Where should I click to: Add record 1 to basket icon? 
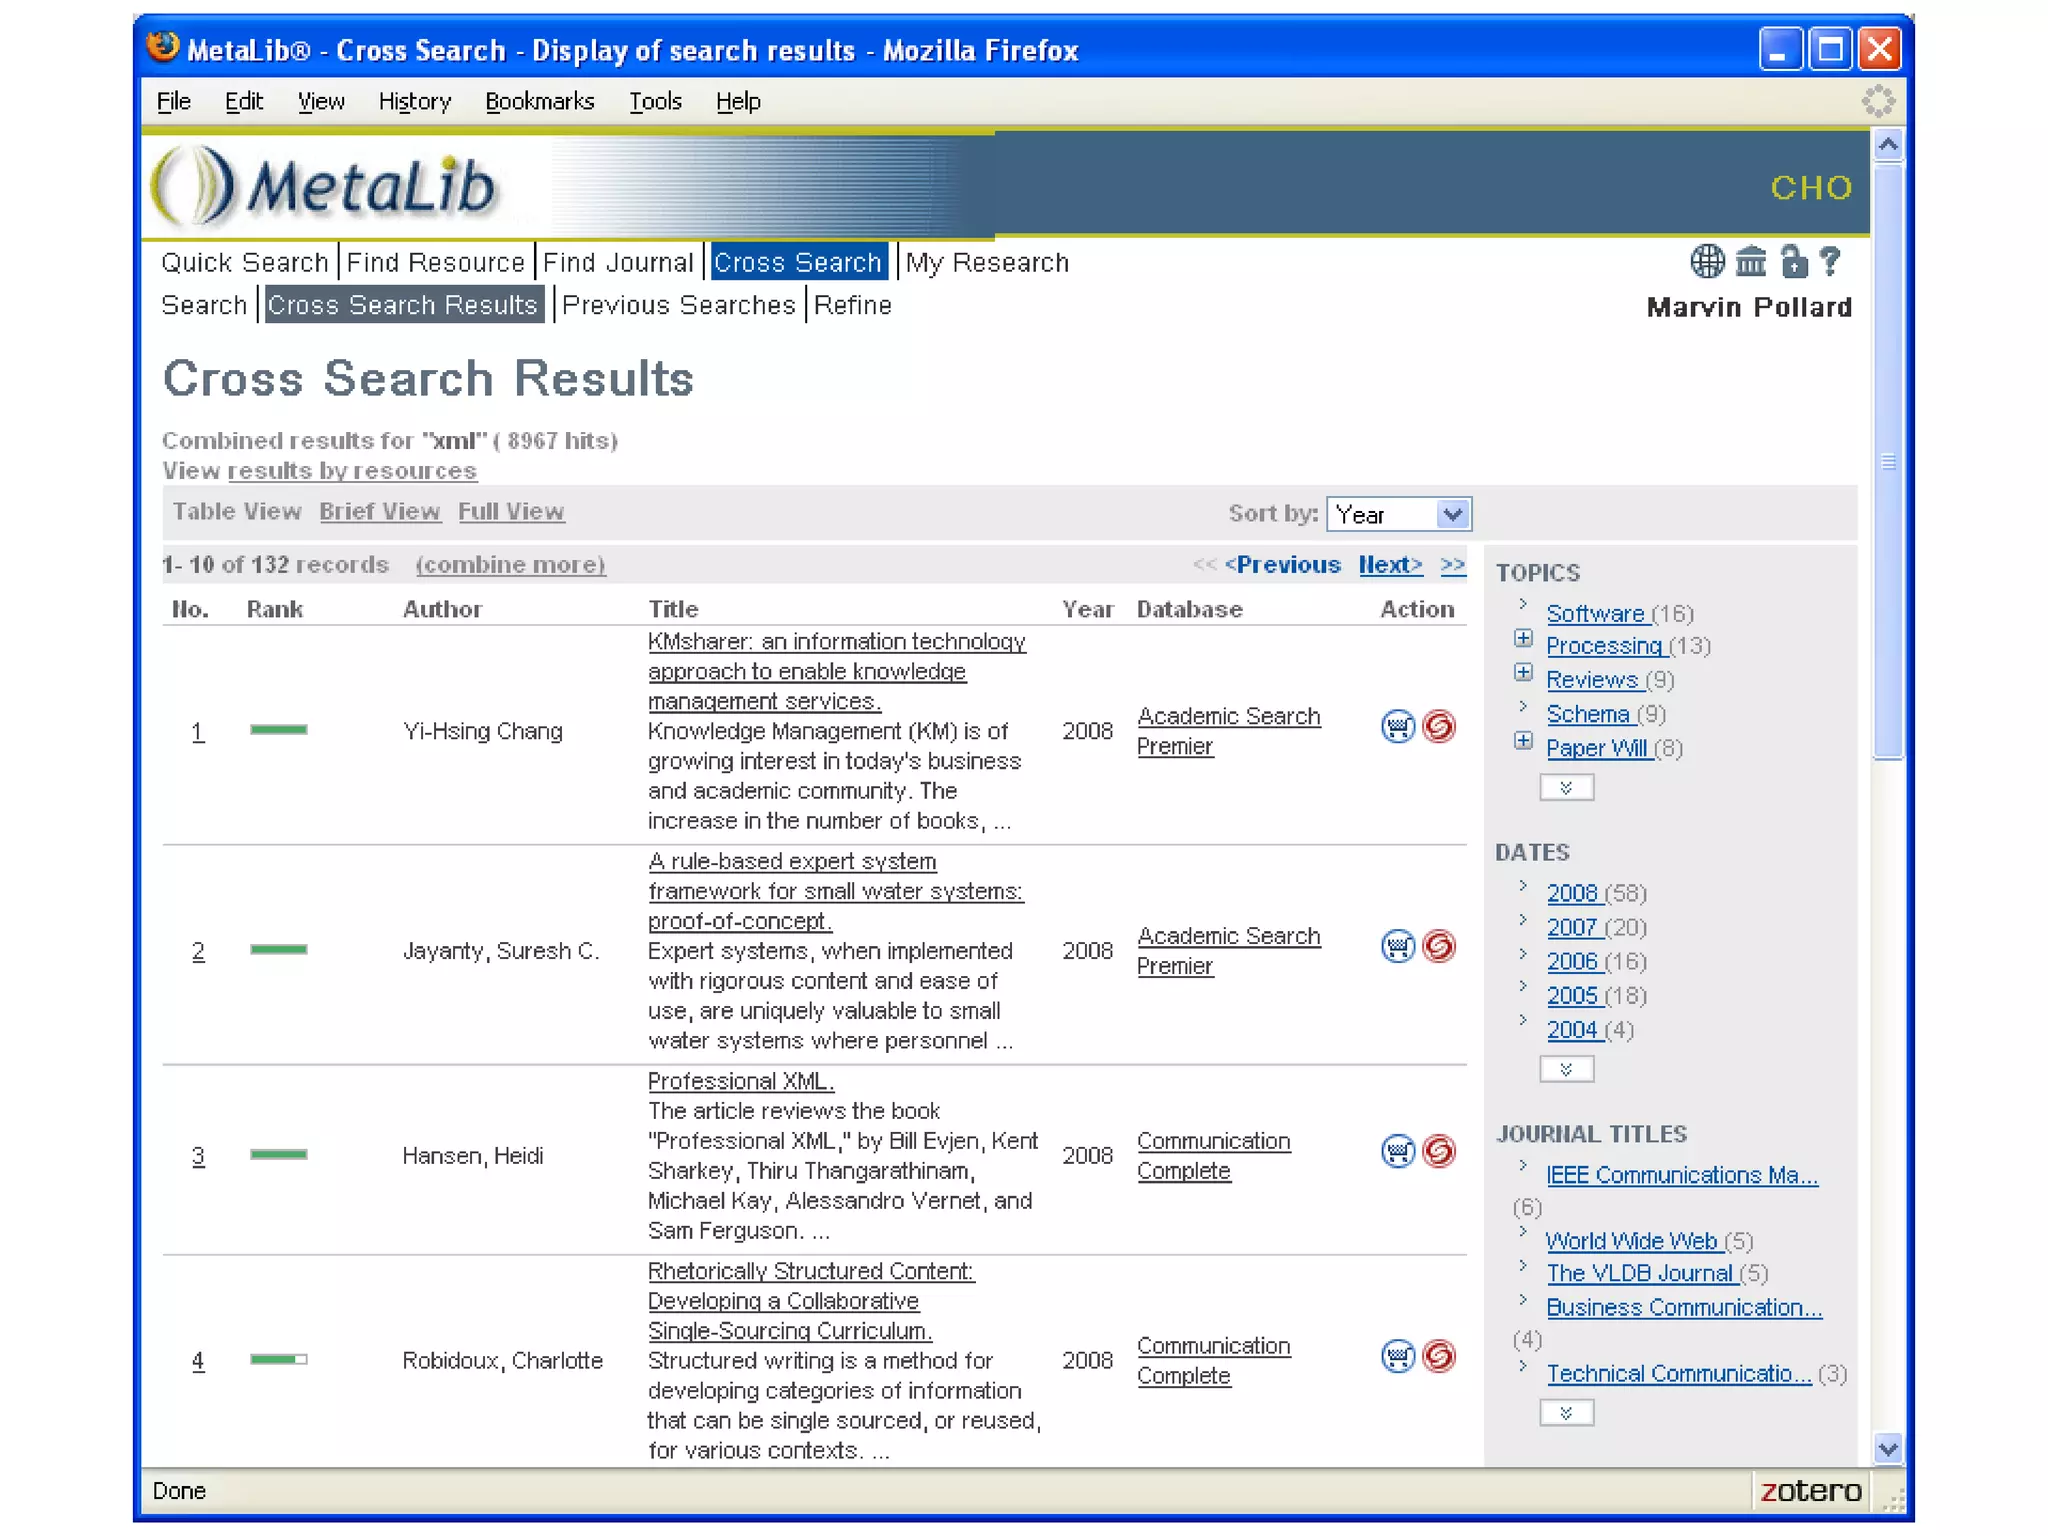coord(1397,727)
